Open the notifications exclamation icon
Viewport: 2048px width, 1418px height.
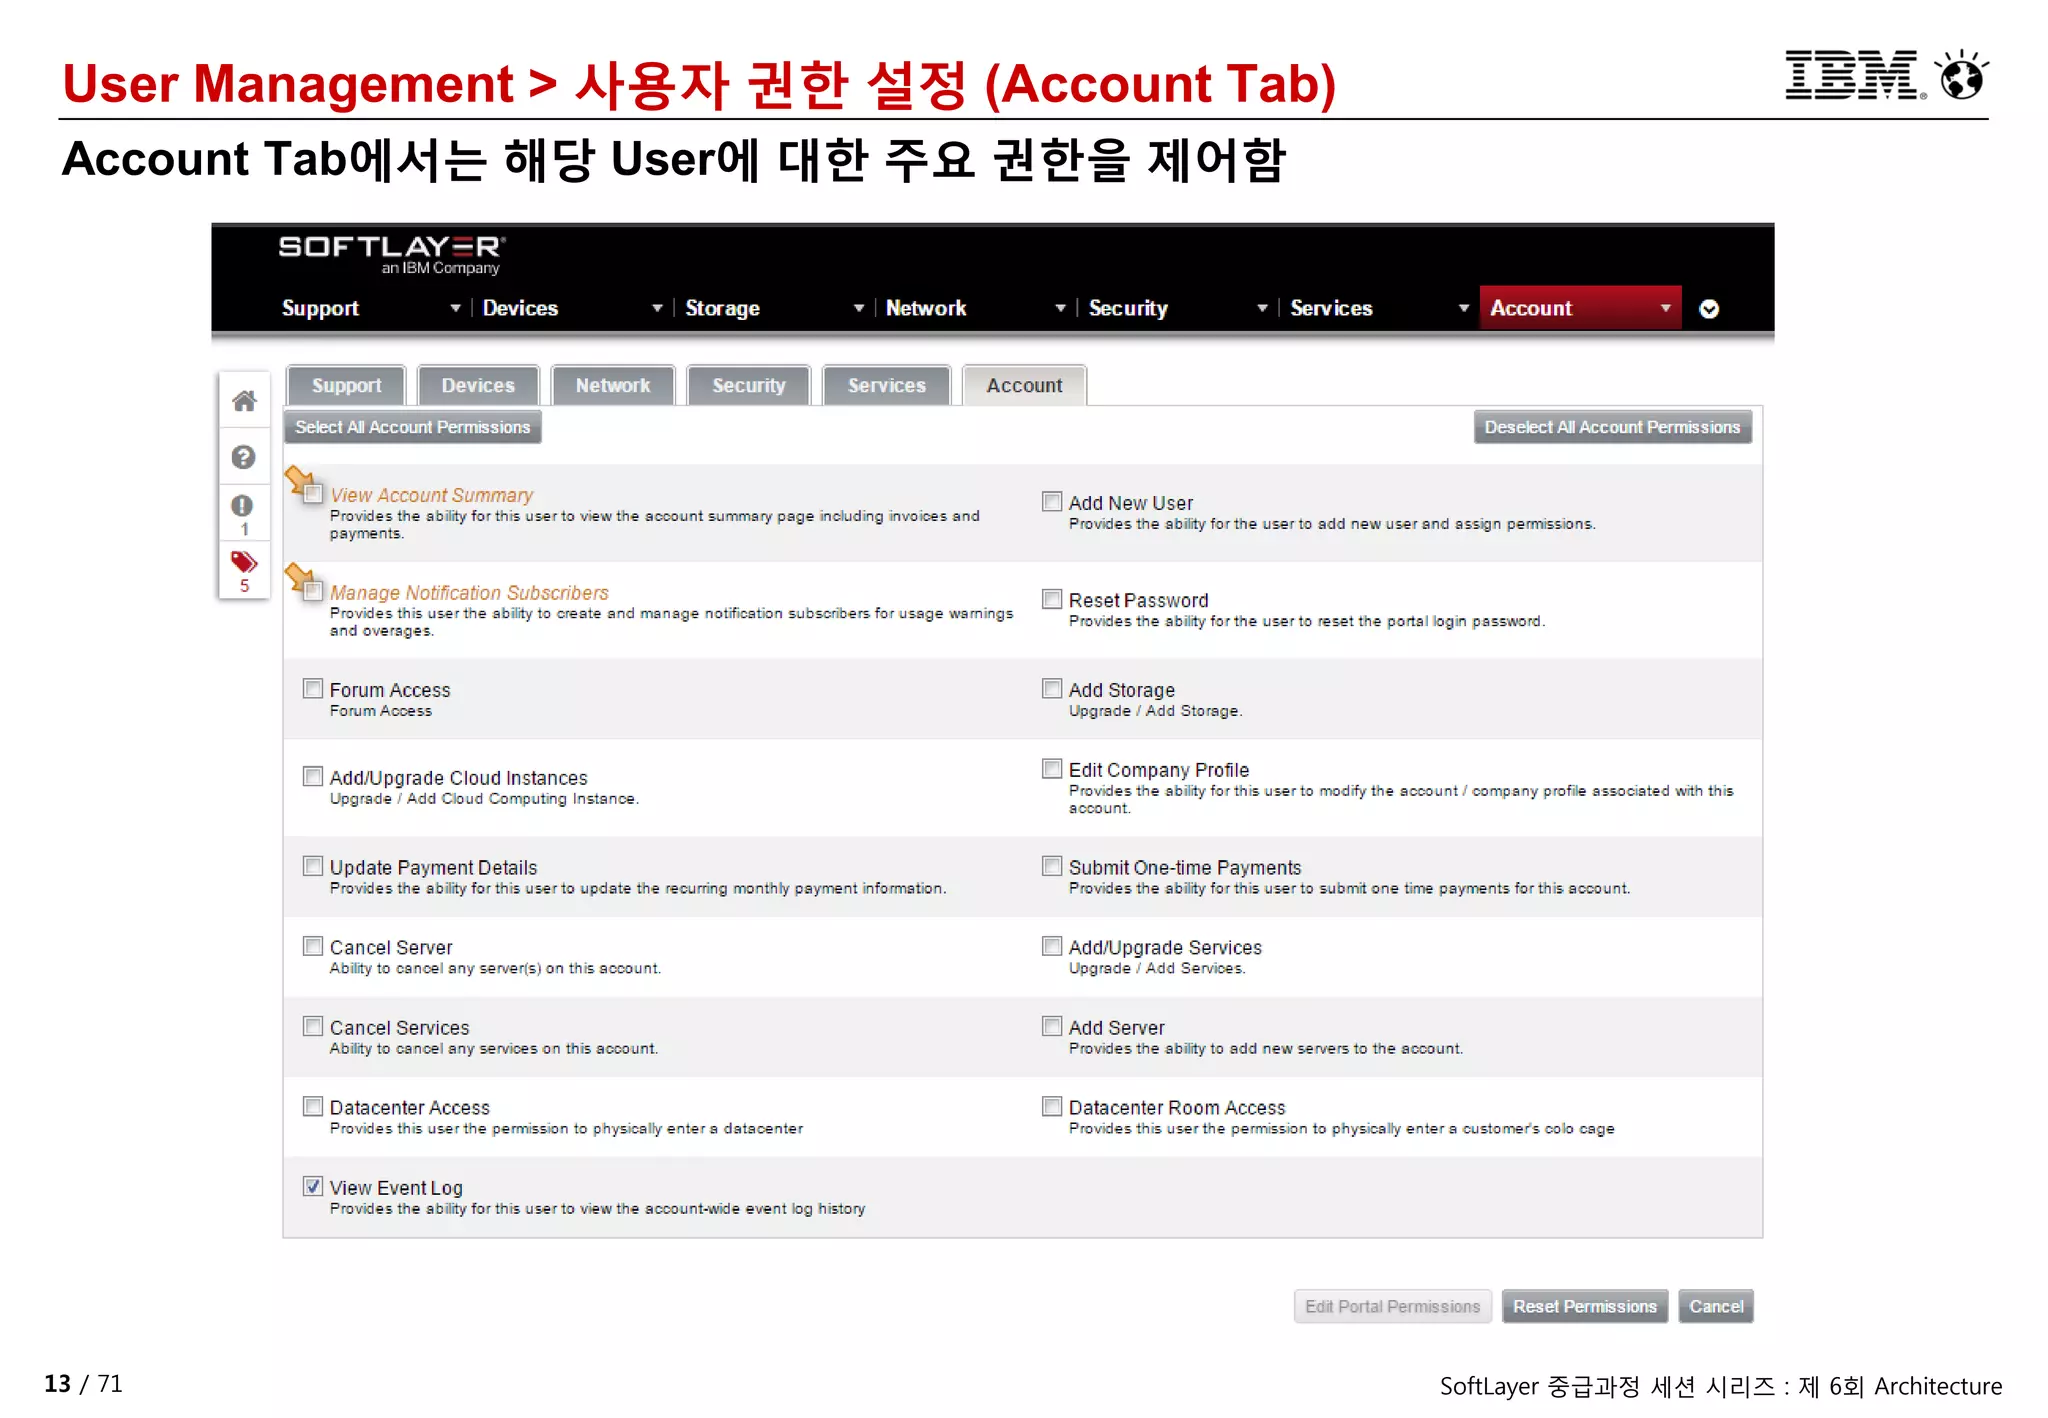(243, 506)
